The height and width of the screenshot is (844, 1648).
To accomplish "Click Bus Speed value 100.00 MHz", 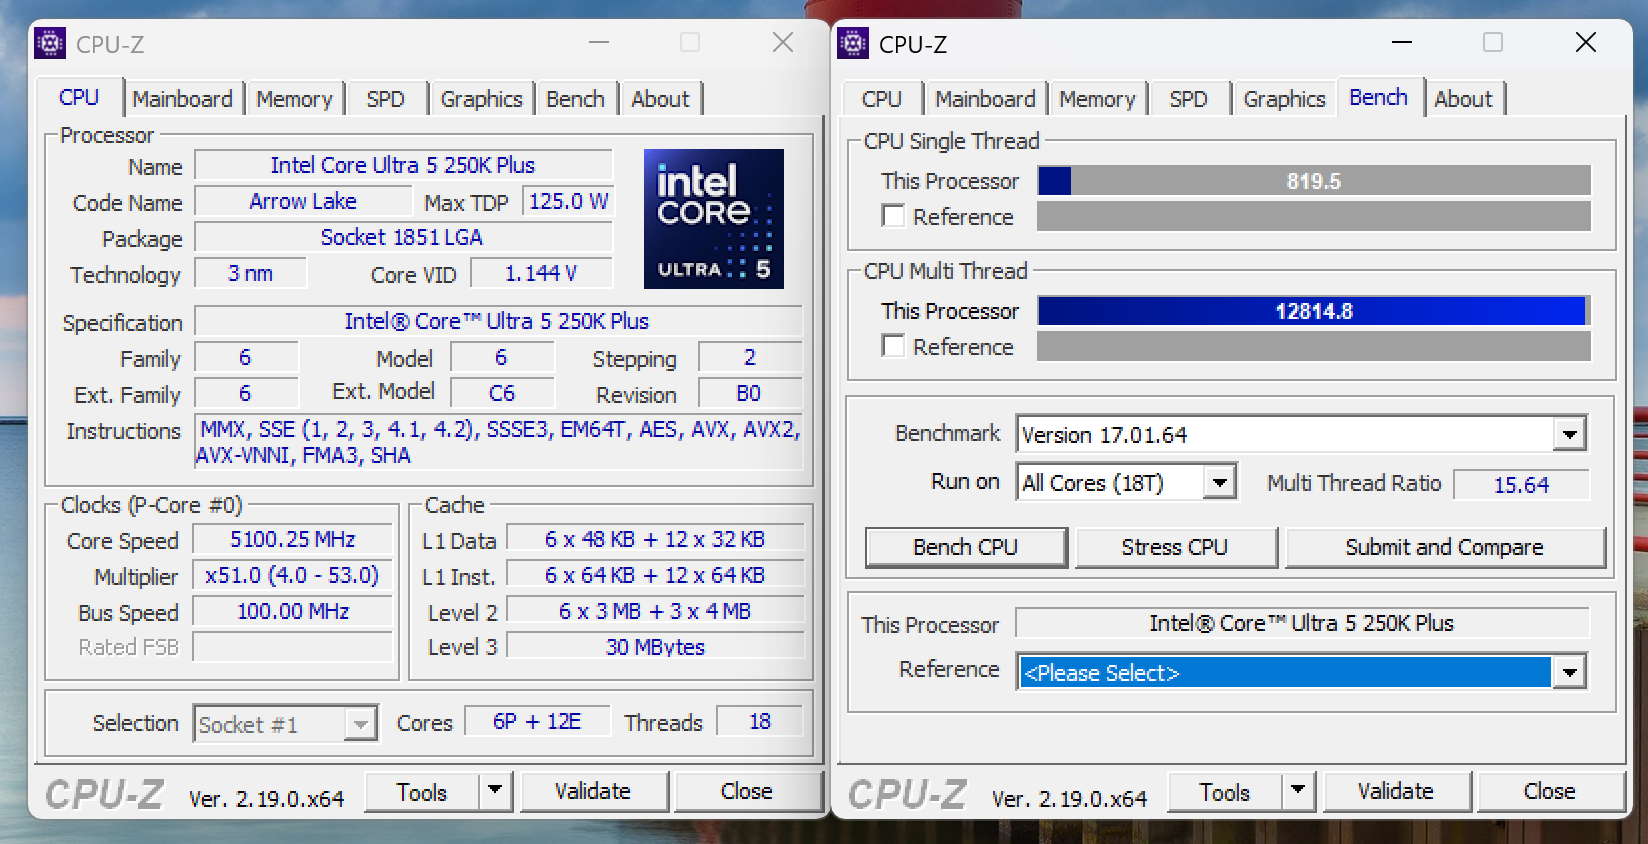I will point(293,611).
